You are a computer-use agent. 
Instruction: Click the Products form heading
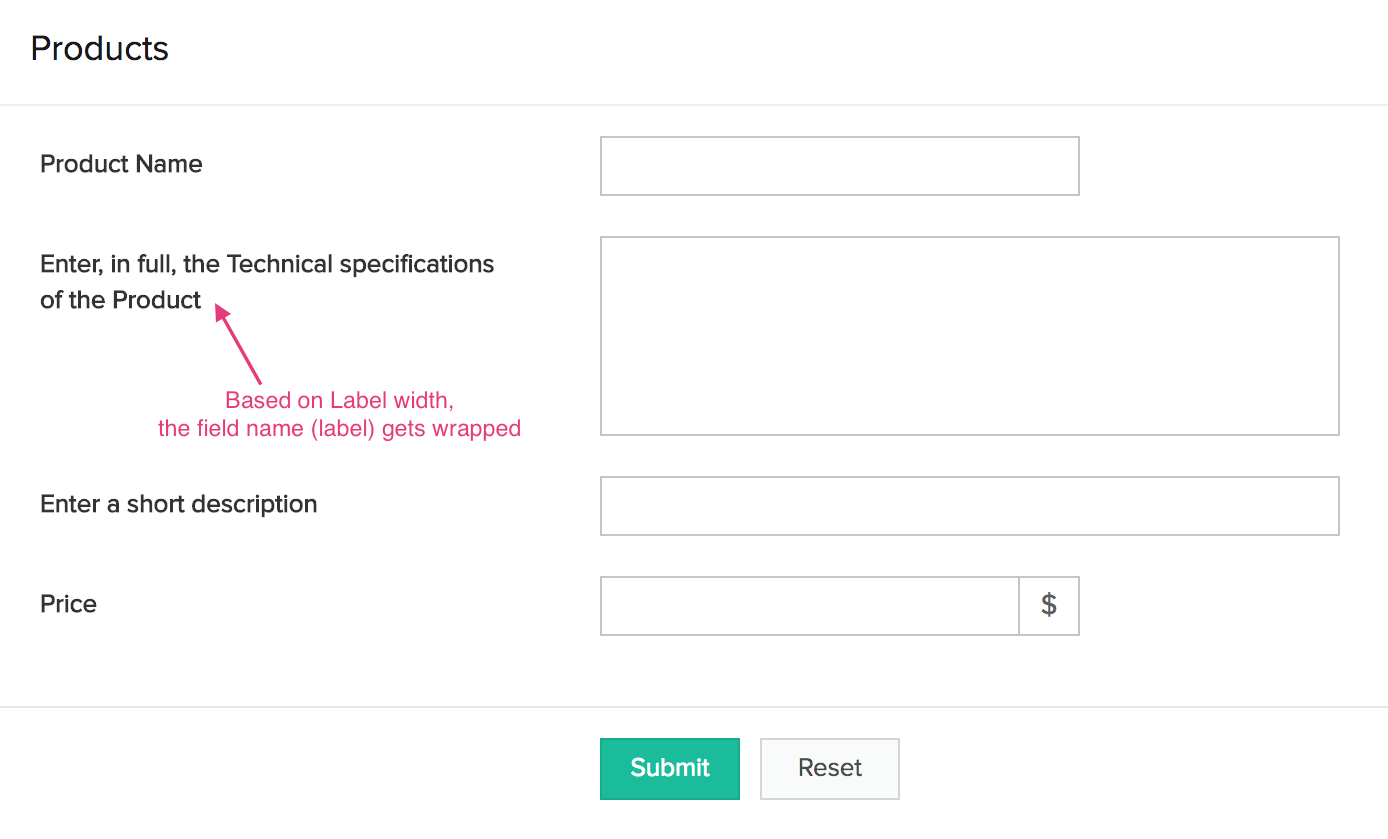click(99, 48)
